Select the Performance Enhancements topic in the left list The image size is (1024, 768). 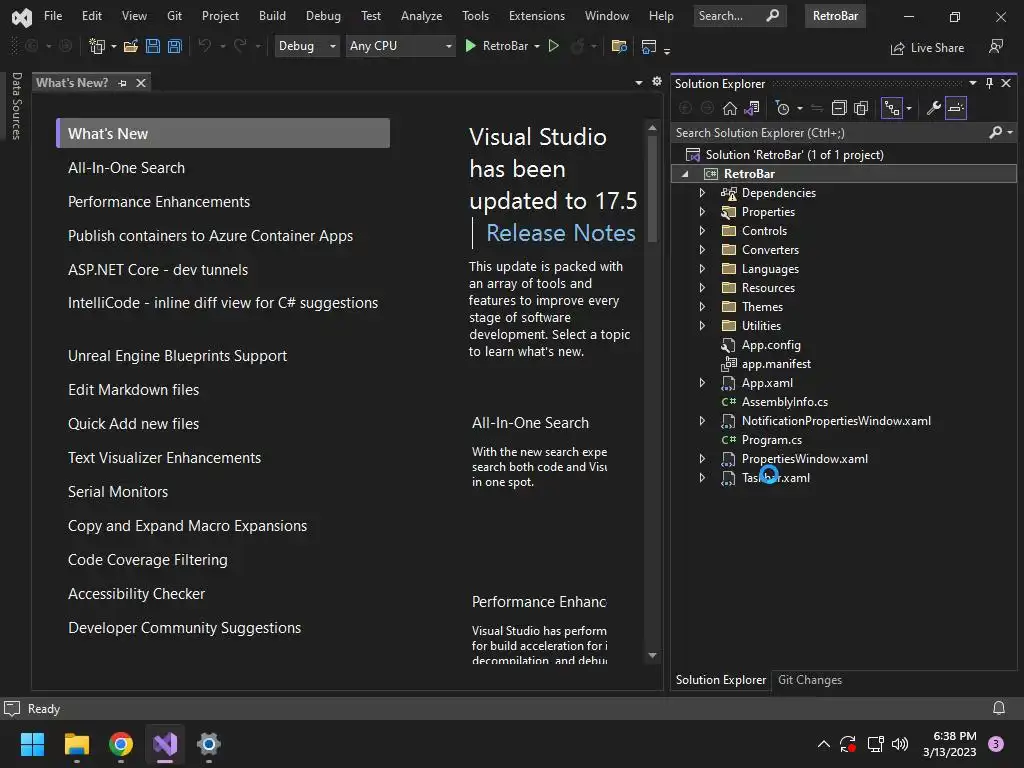point(159,202)
